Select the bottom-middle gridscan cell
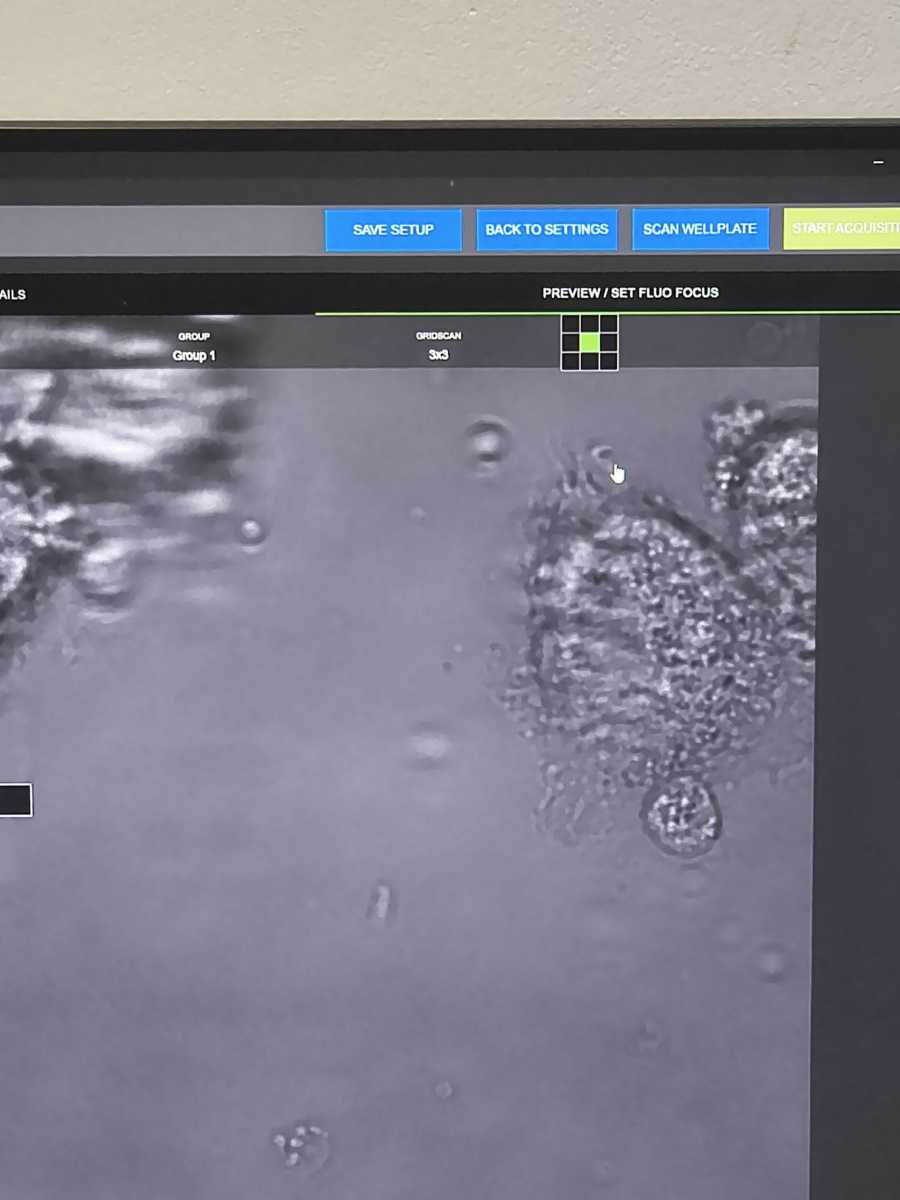900x1200 pixels. click(x=589, y=361)
